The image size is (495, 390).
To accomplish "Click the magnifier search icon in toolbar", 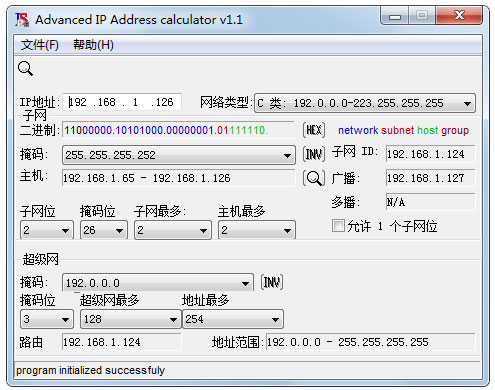I will pyautogui.click(x=25, y=69).
